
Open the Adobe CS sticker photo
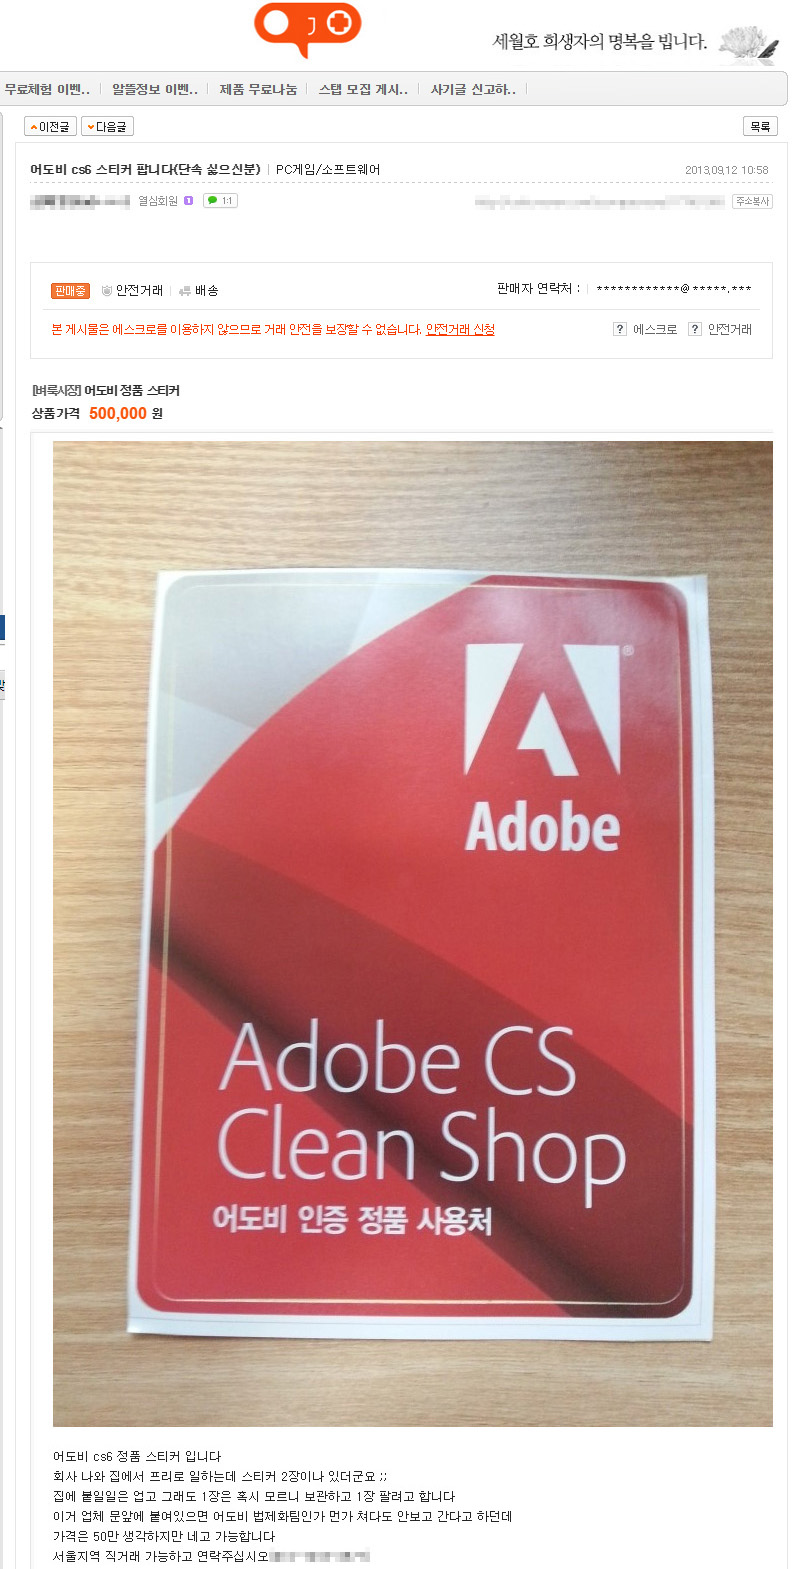[x=413, y=933]
